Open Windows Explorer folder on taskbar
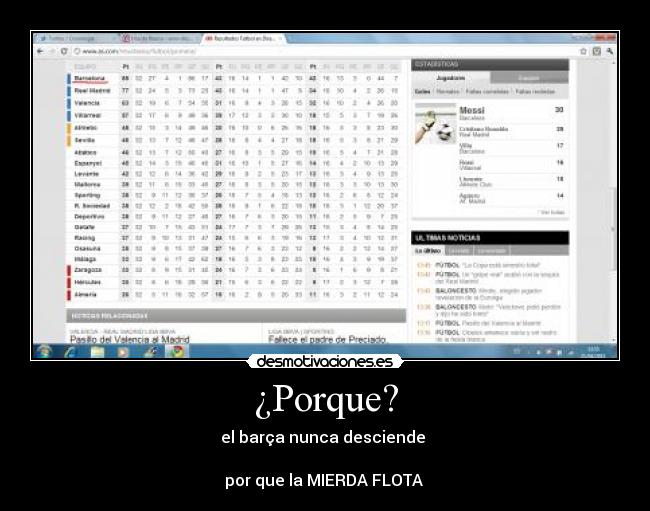Image resolution: width=650 pixels, height=511 pixels. coord(98,352)
